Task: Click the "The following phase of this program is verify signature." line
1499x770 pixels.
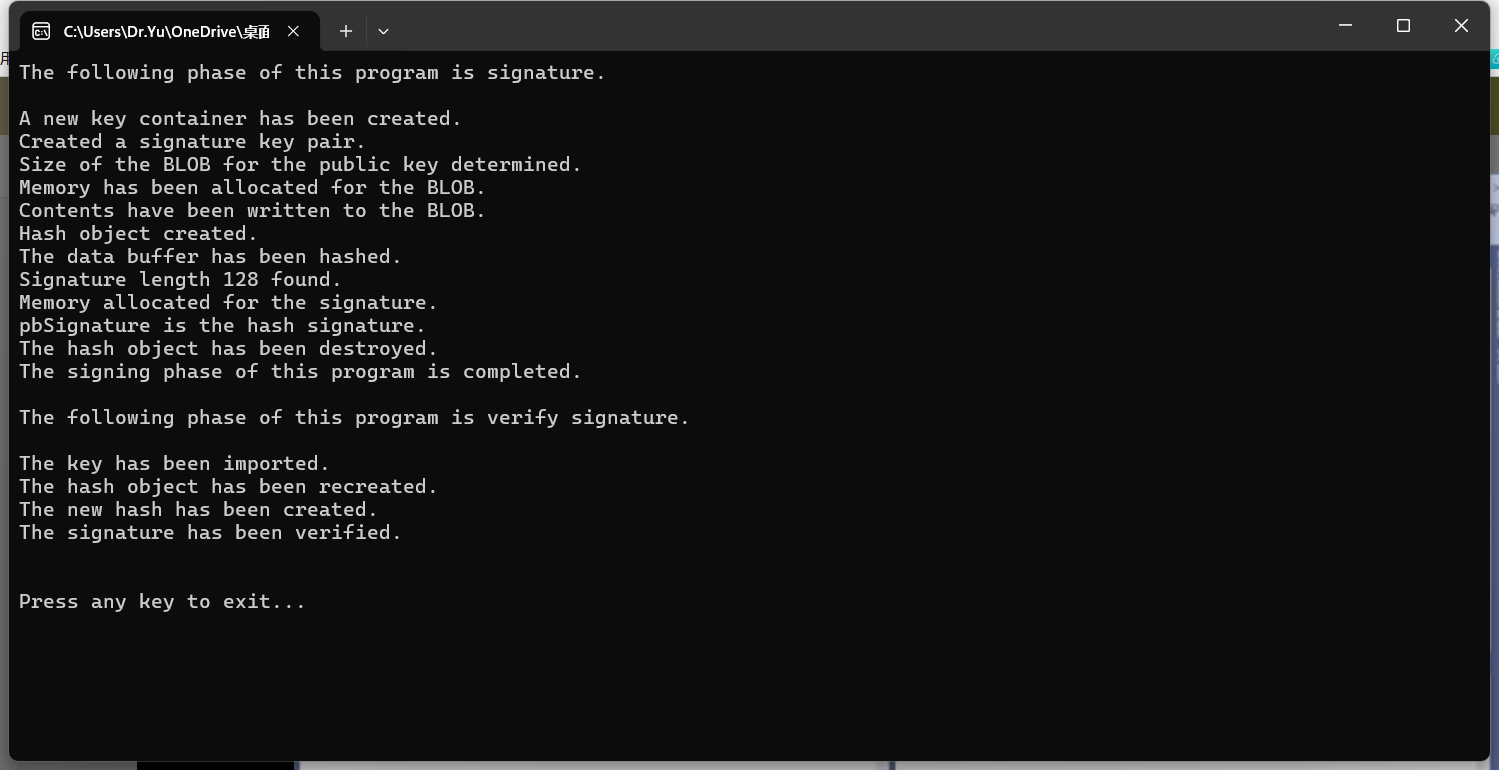Action: 354,418
